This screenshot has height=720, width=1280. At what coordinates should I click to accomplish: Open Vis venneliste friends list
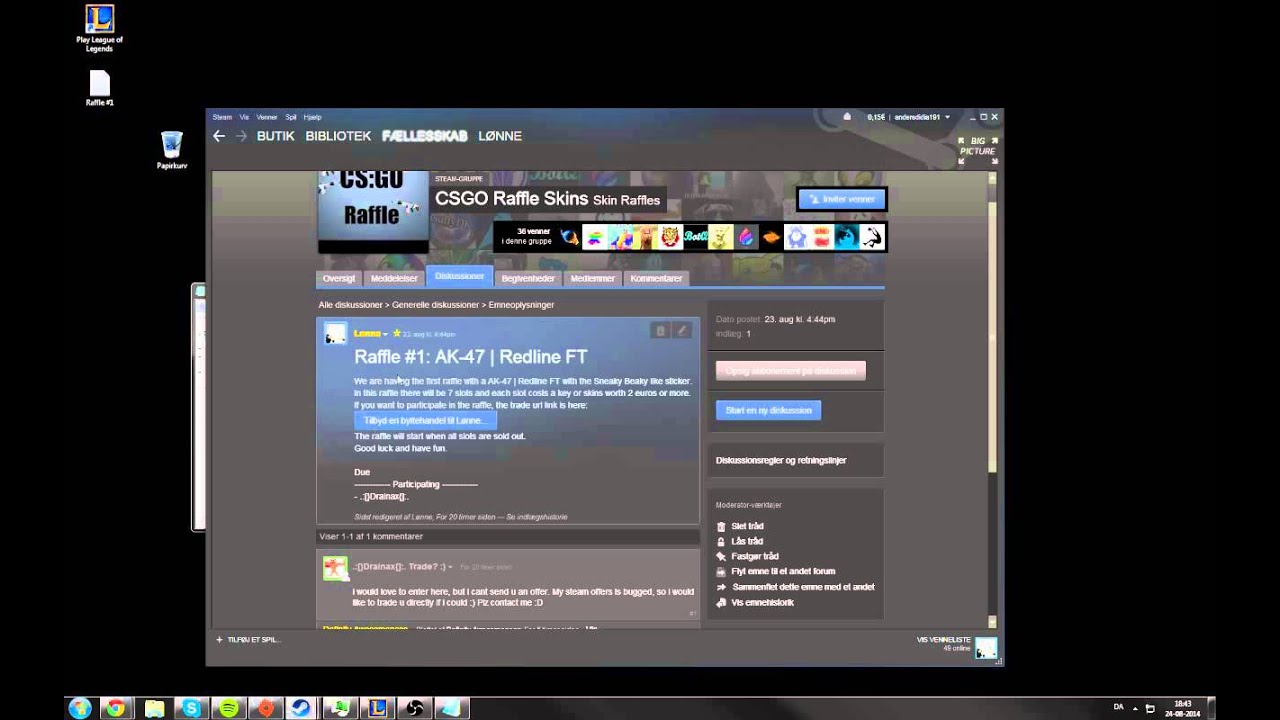coord(944,639)
